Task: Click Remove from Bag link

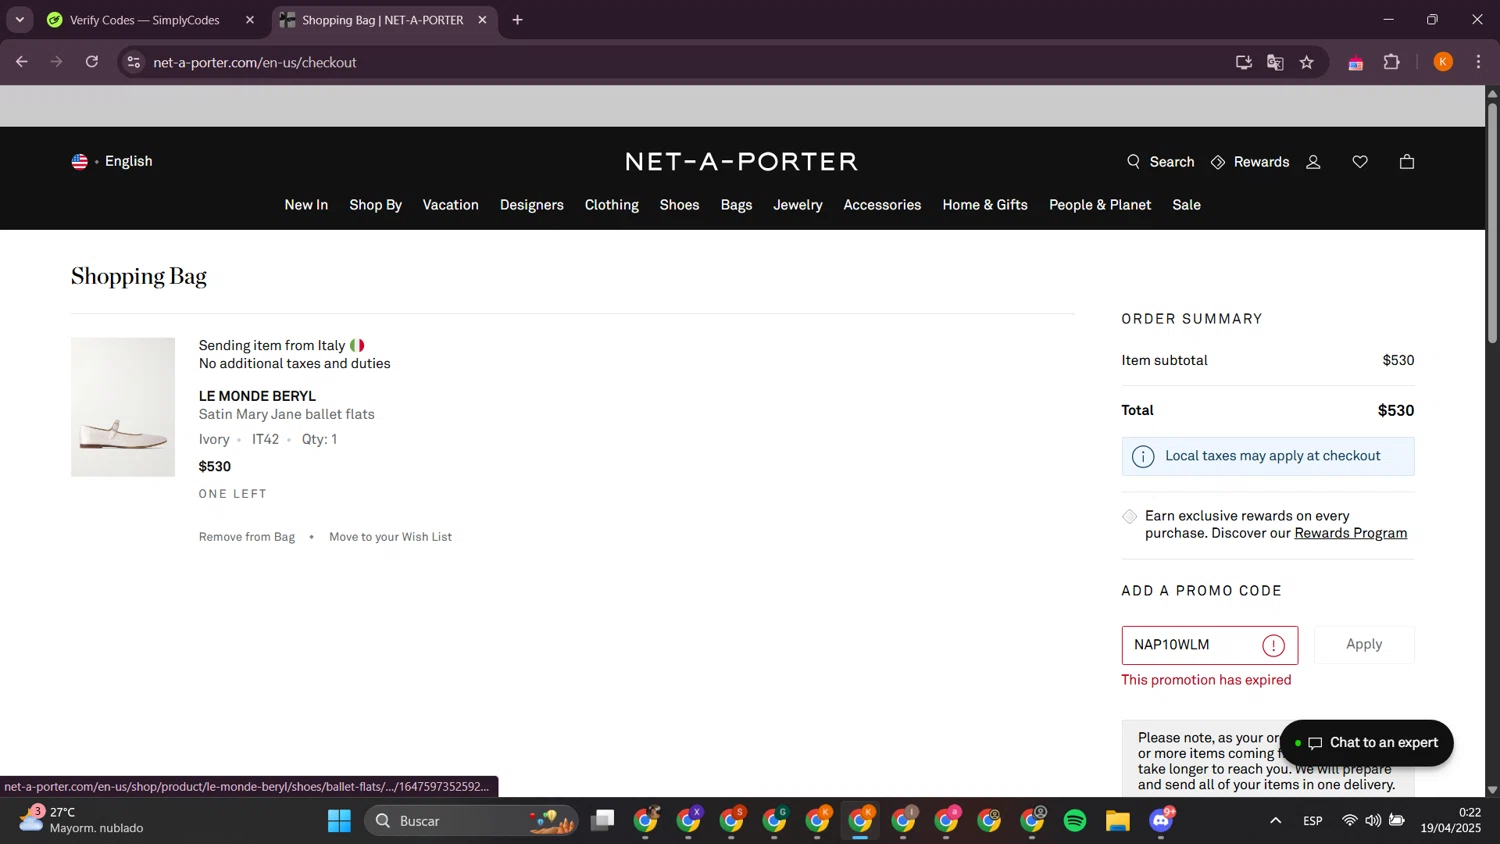Action: pyautogui.click(x=247, y=537)
